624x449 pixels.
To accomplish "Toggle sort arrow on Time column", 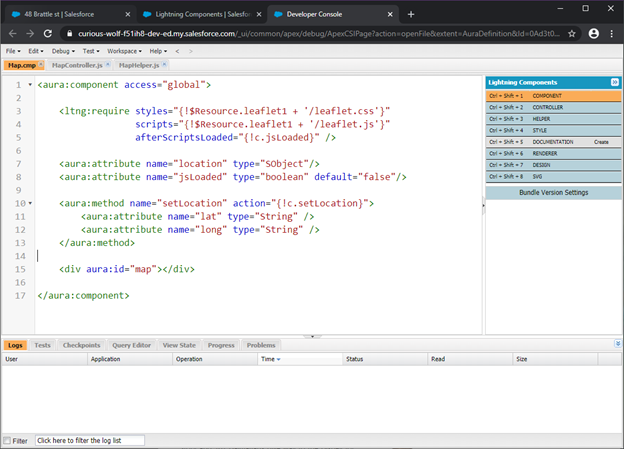I will pos(279,359).
